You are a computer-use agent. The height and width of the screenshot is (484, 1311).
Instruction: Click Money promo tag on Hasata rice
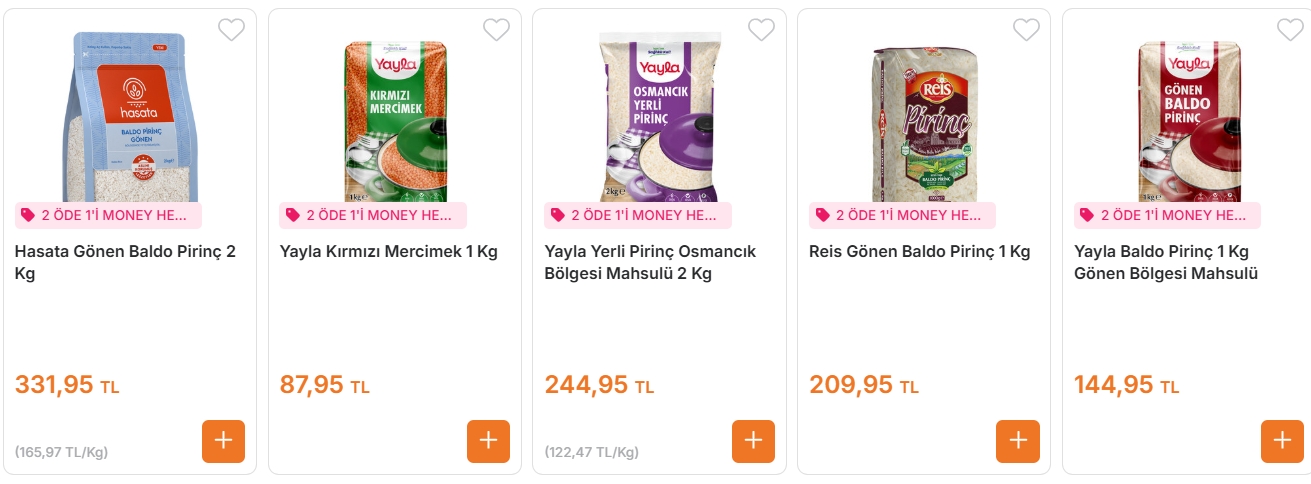tap(108, 215)
